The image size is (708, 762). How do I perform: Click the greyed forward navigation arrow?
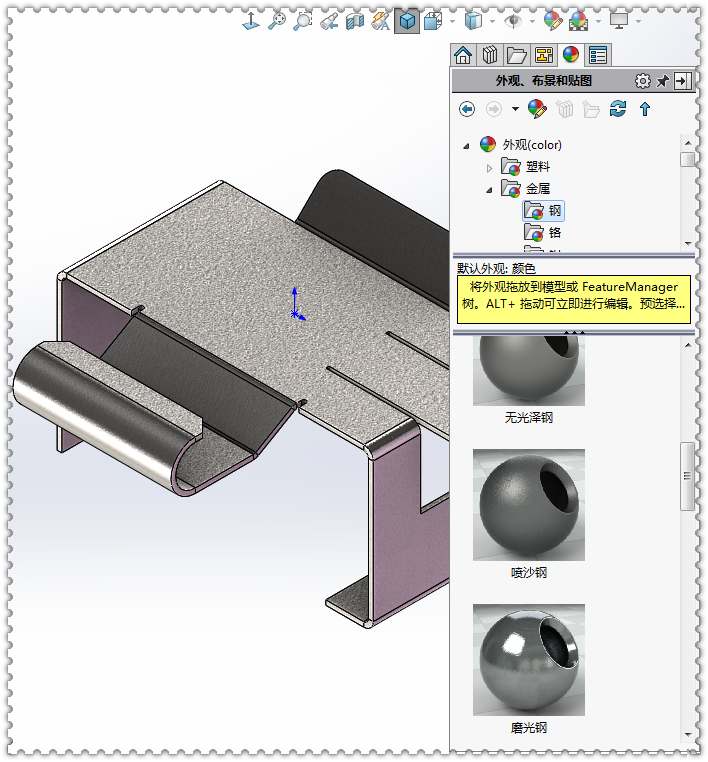pos(494,109)
